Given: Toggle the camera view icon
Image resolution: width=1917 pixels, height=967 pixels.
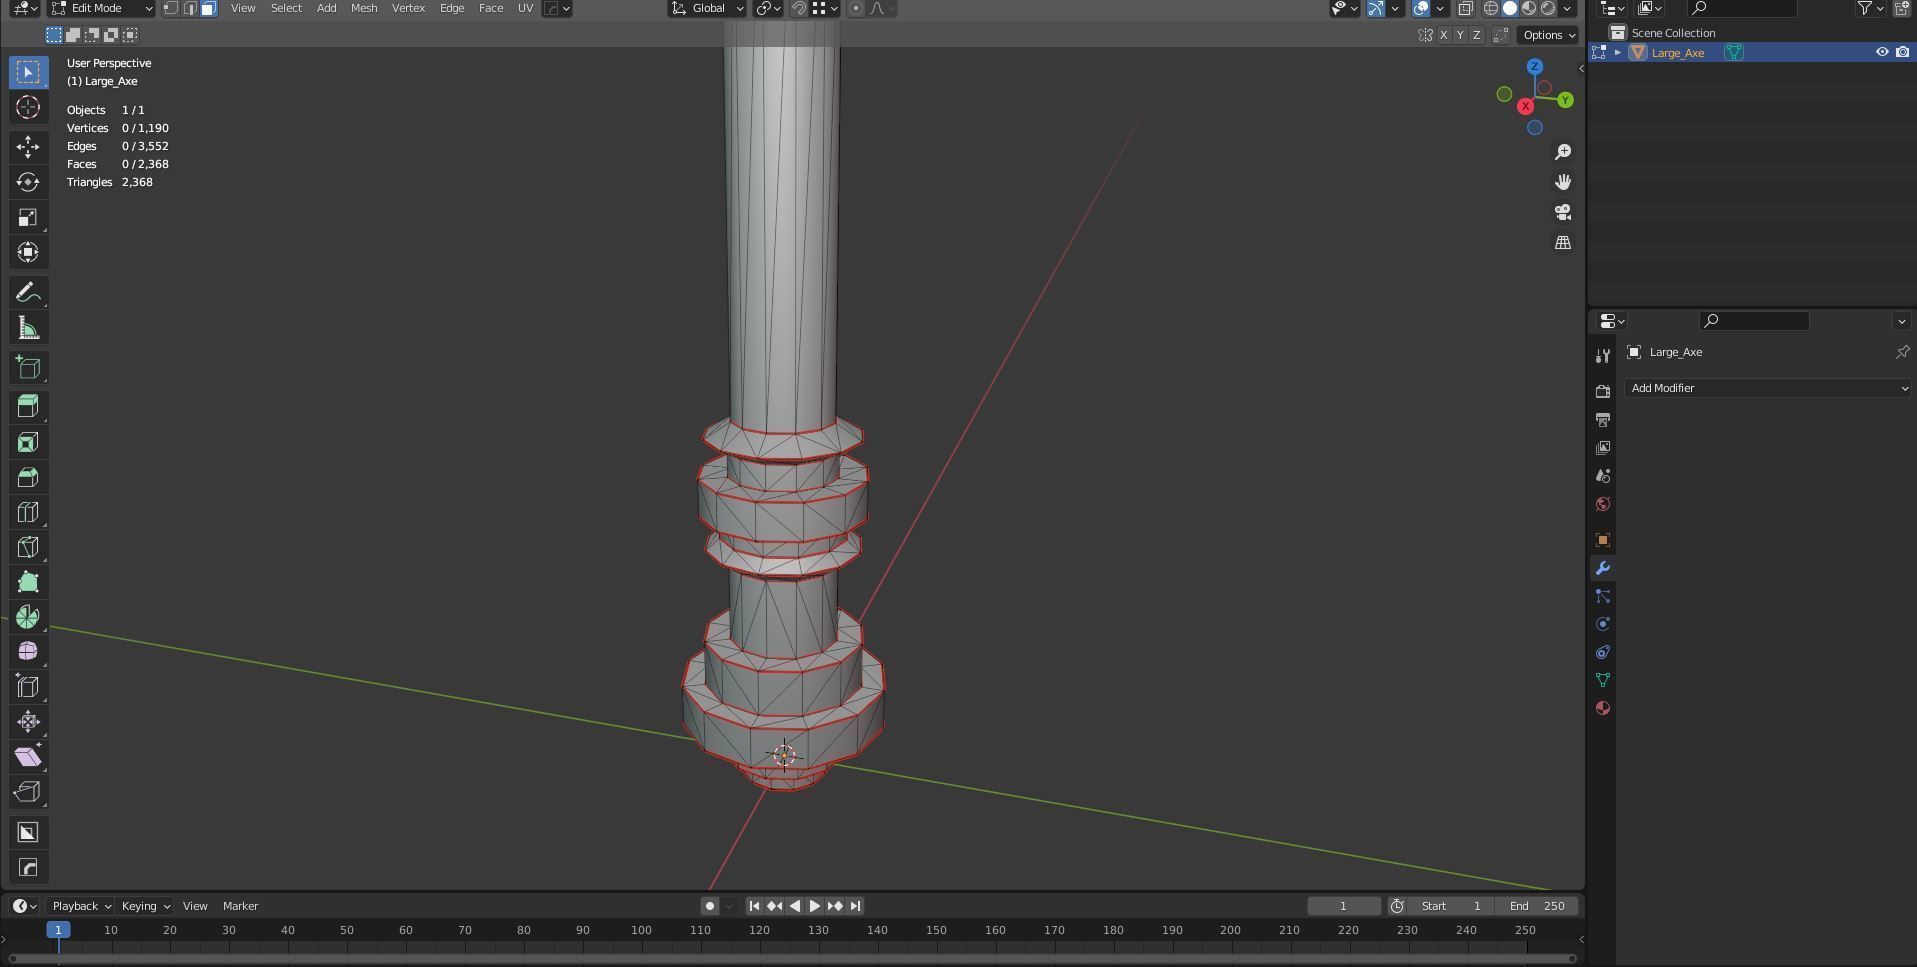Looking at the screenshot, I should 1563,212.
